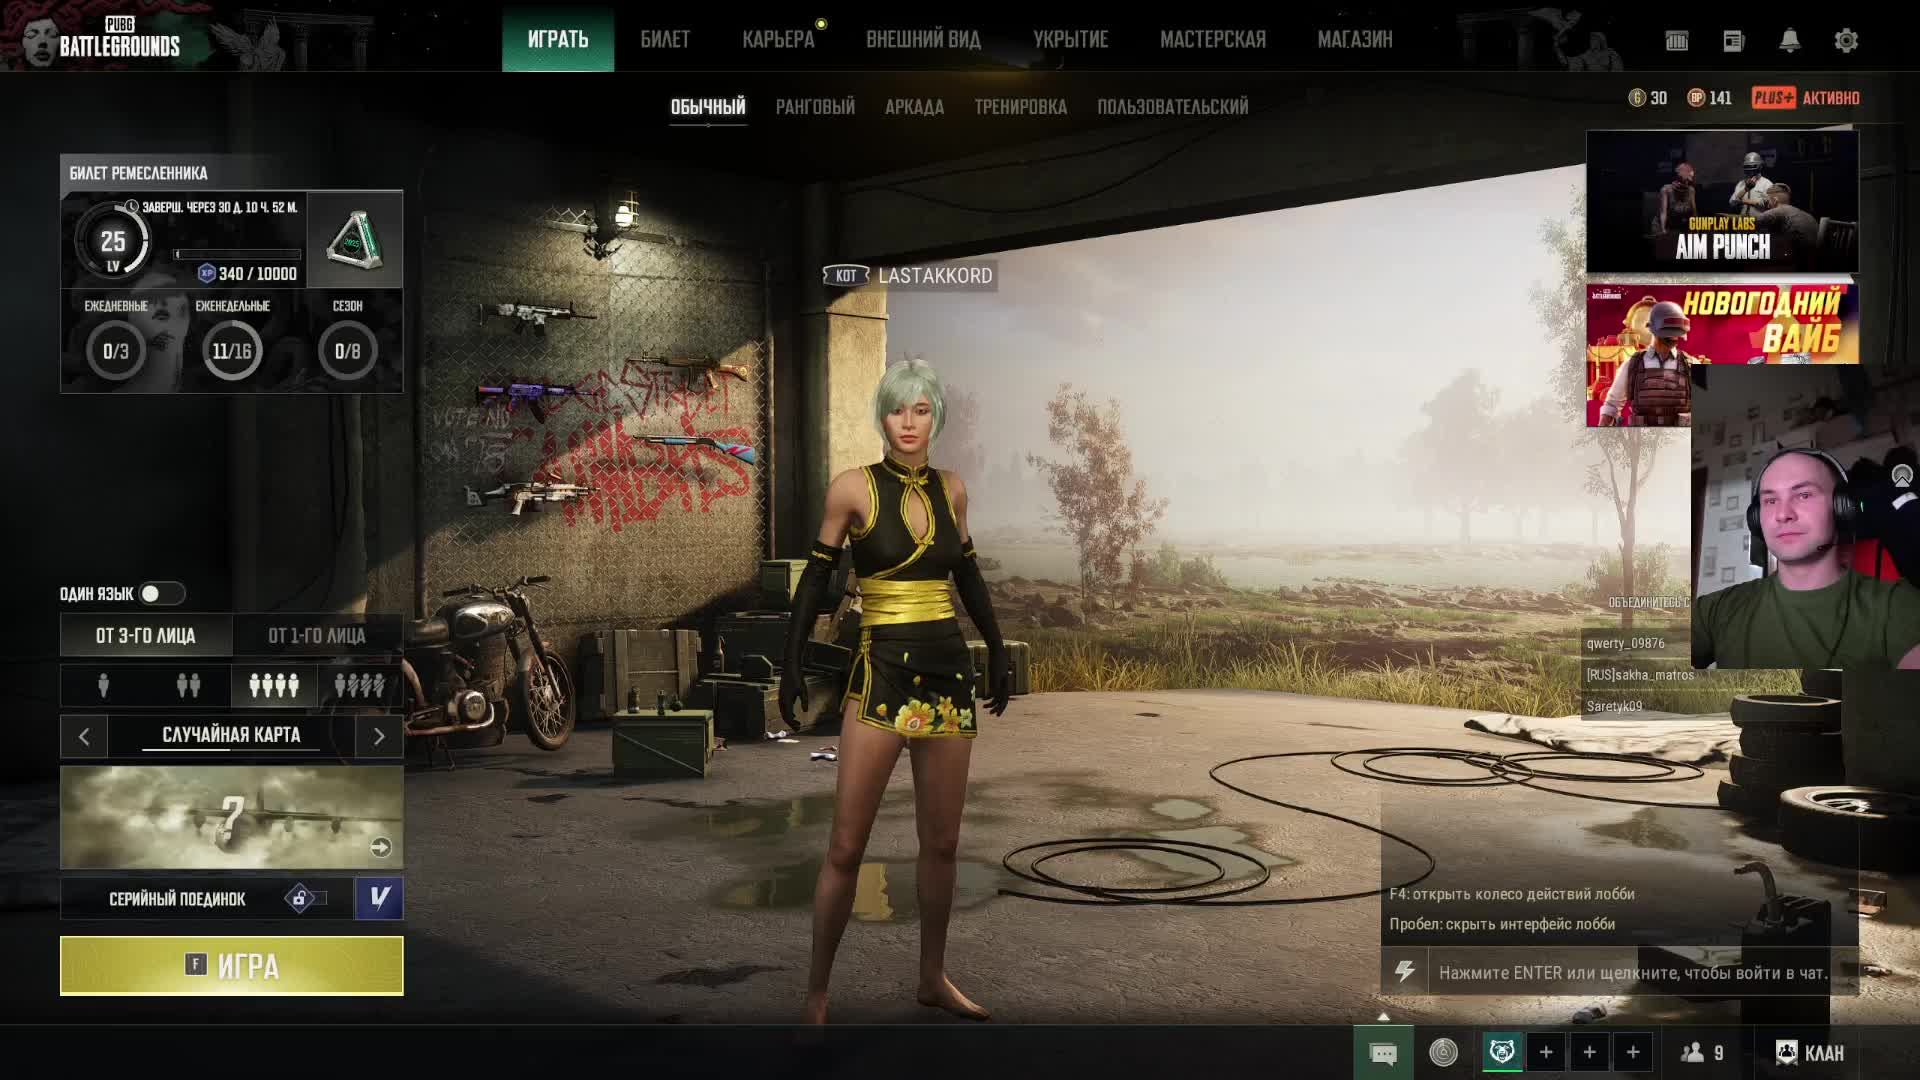The height and width of the screenshot is (1080, 1920).
Task: Open settings gear icon
Action: 1846,40
